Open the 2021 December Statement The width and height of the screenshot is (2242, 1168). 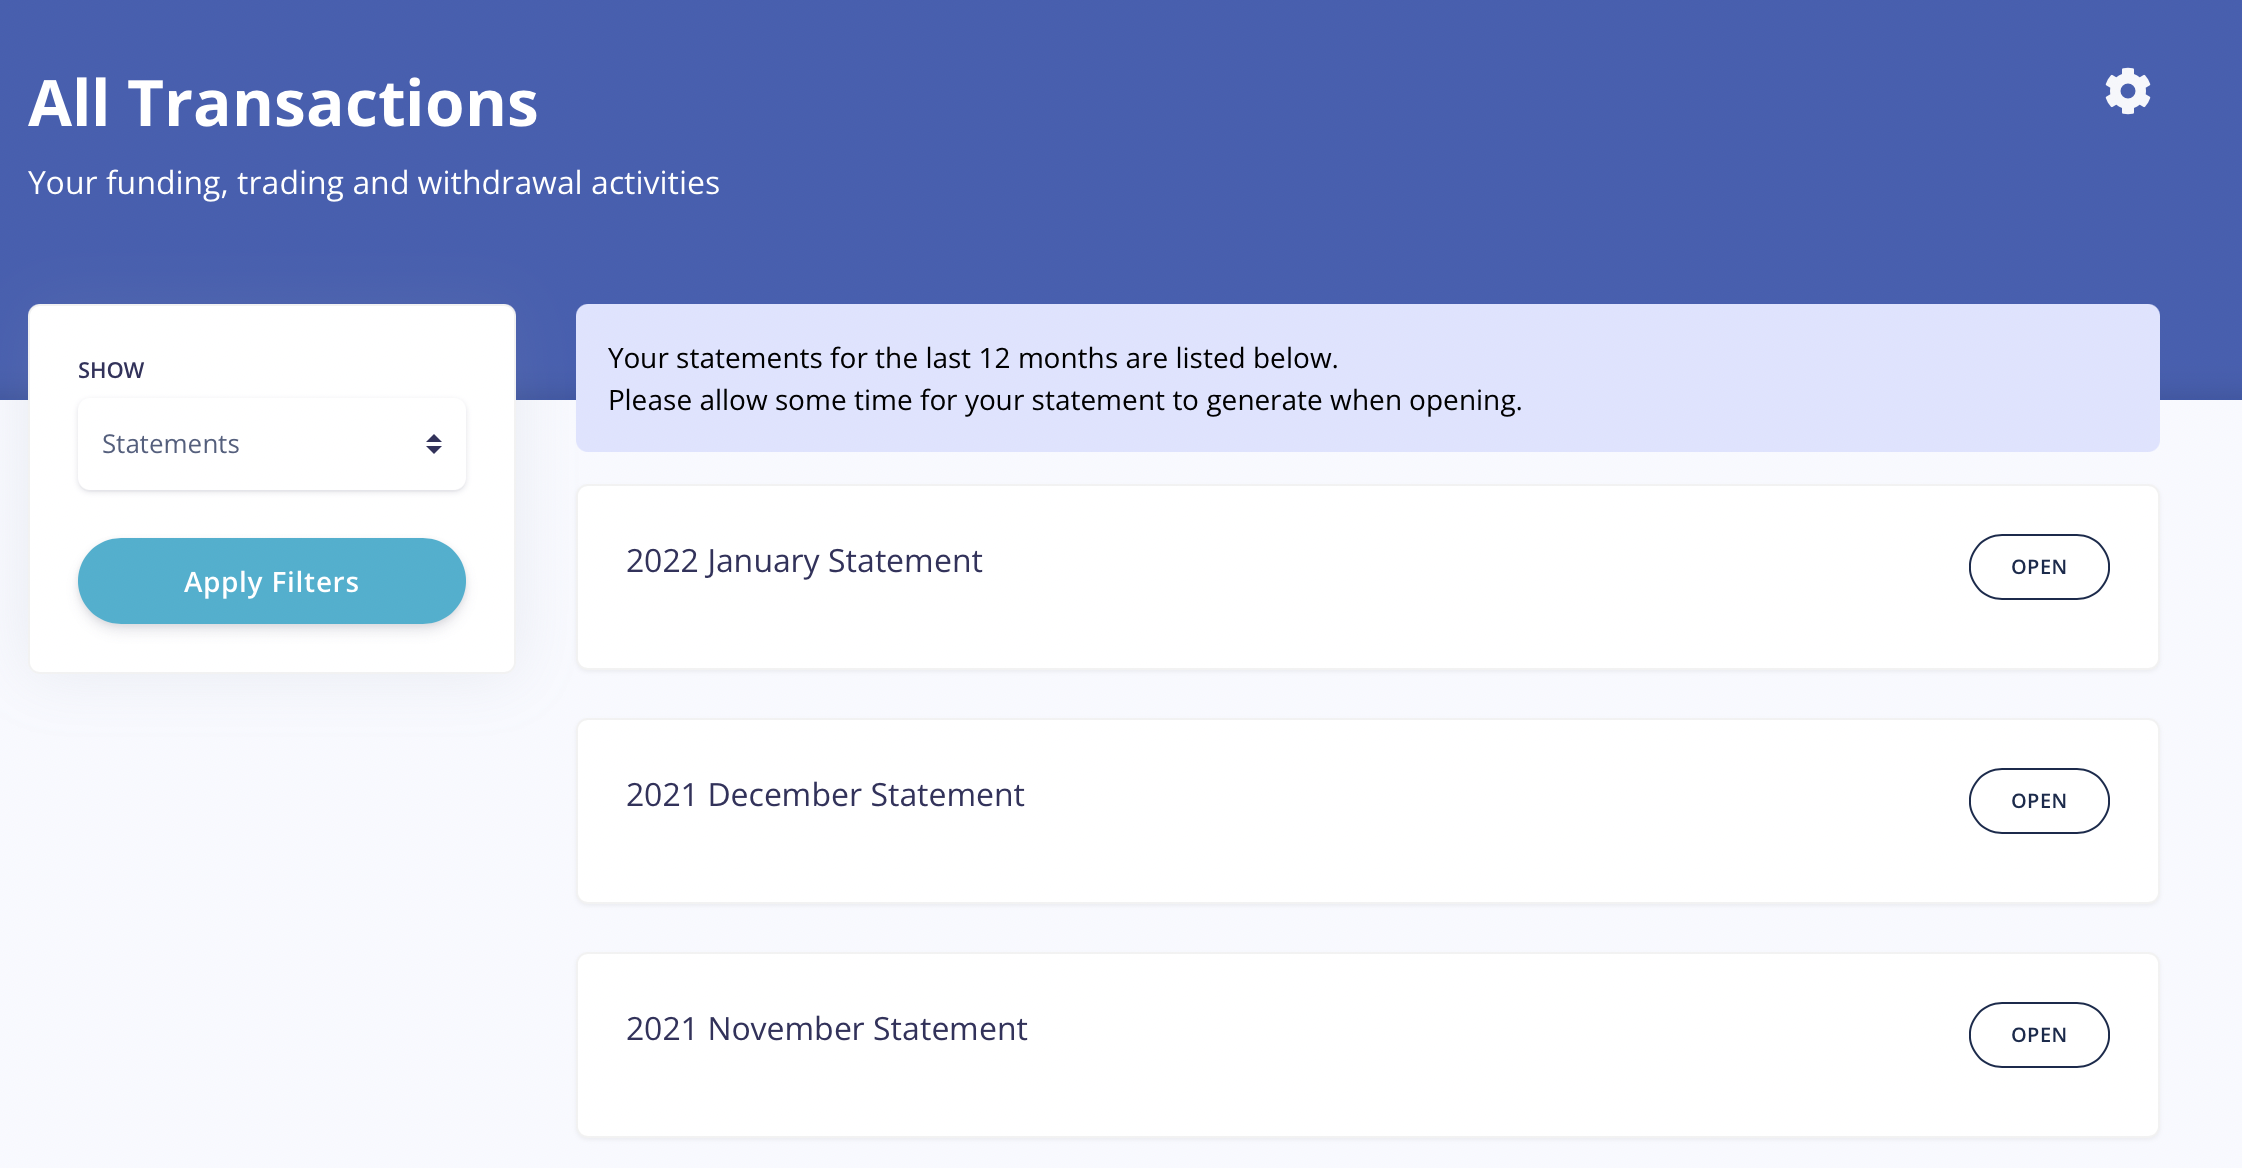tap(2039, 800)
